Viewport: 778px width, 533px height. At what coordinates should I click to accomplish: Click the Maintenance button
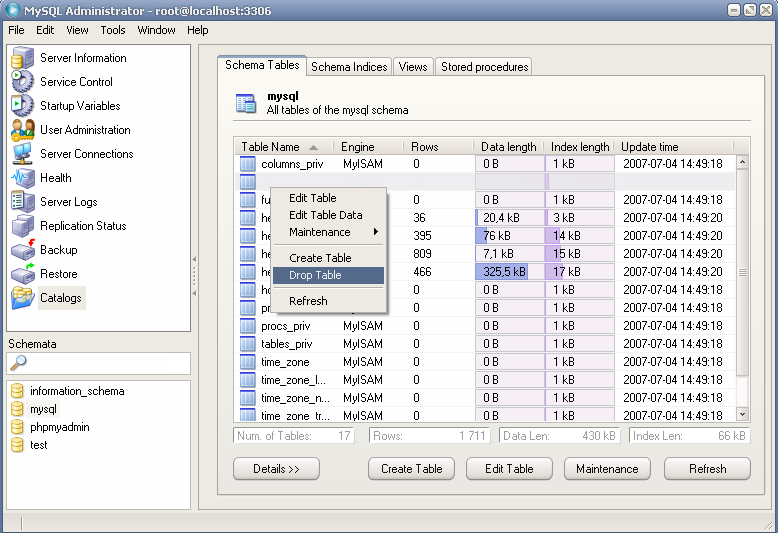point(607,469)
